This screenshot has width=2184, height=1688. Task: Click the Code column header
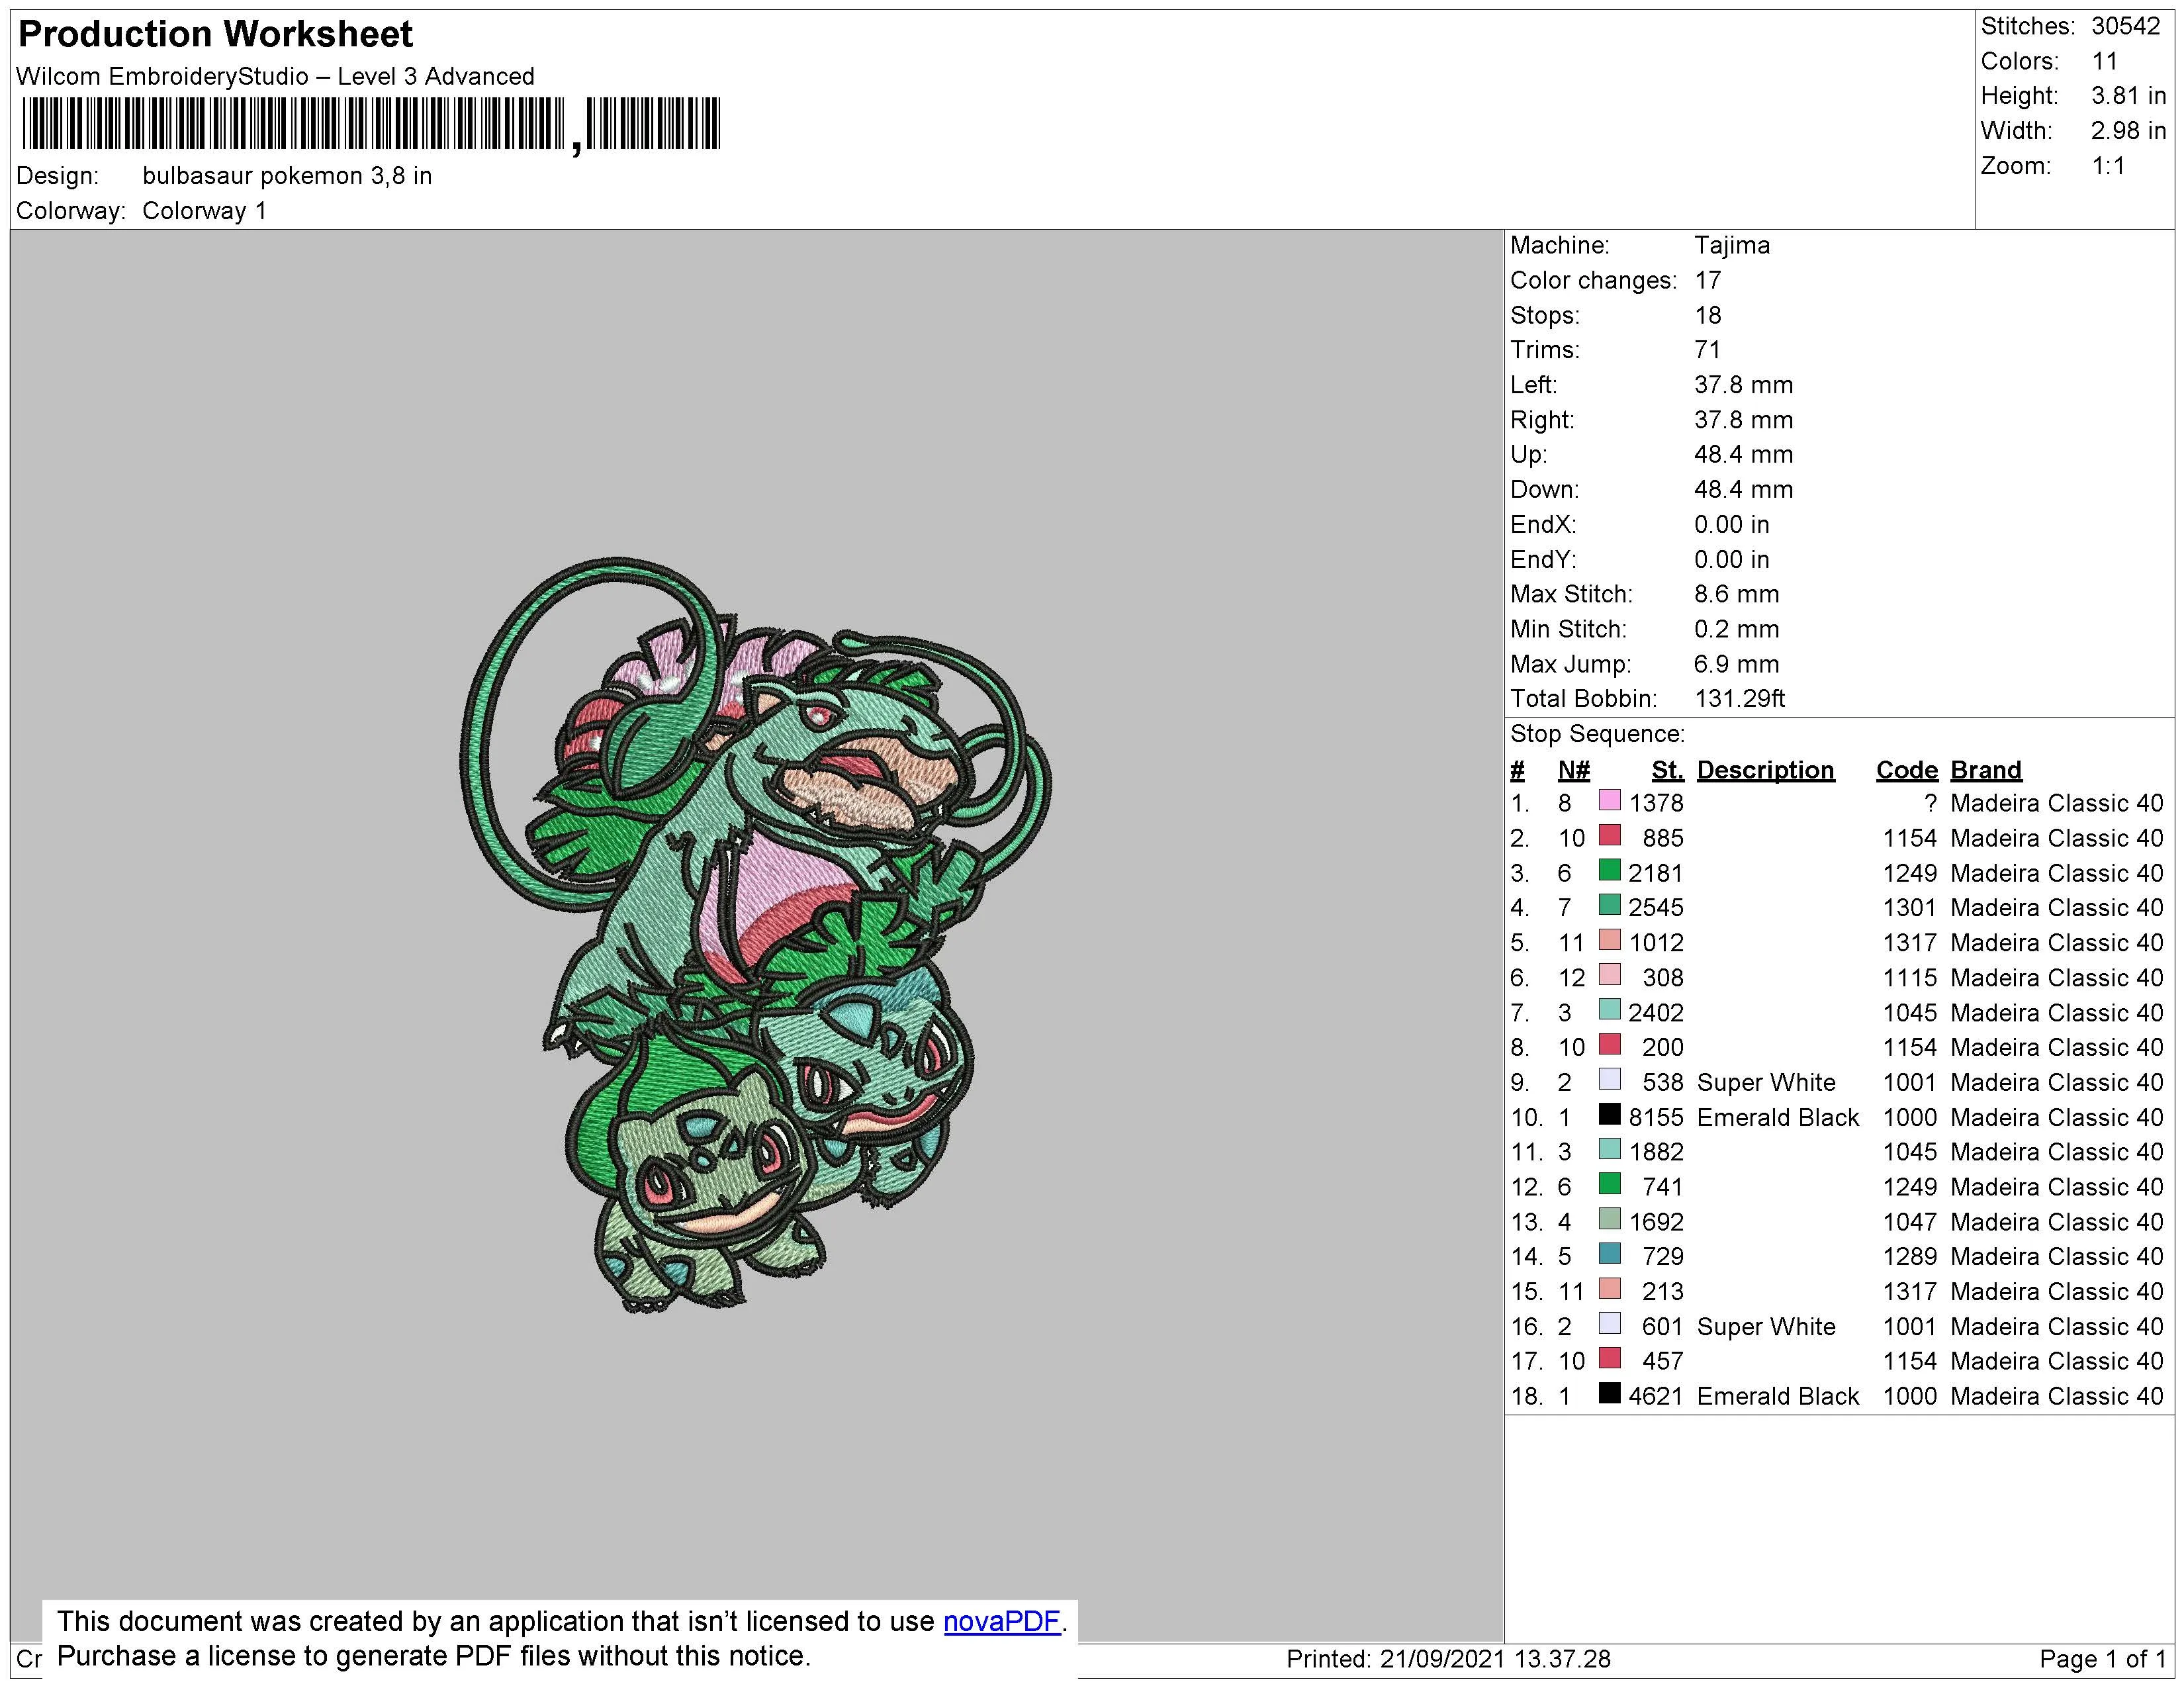click(1906, 770)
